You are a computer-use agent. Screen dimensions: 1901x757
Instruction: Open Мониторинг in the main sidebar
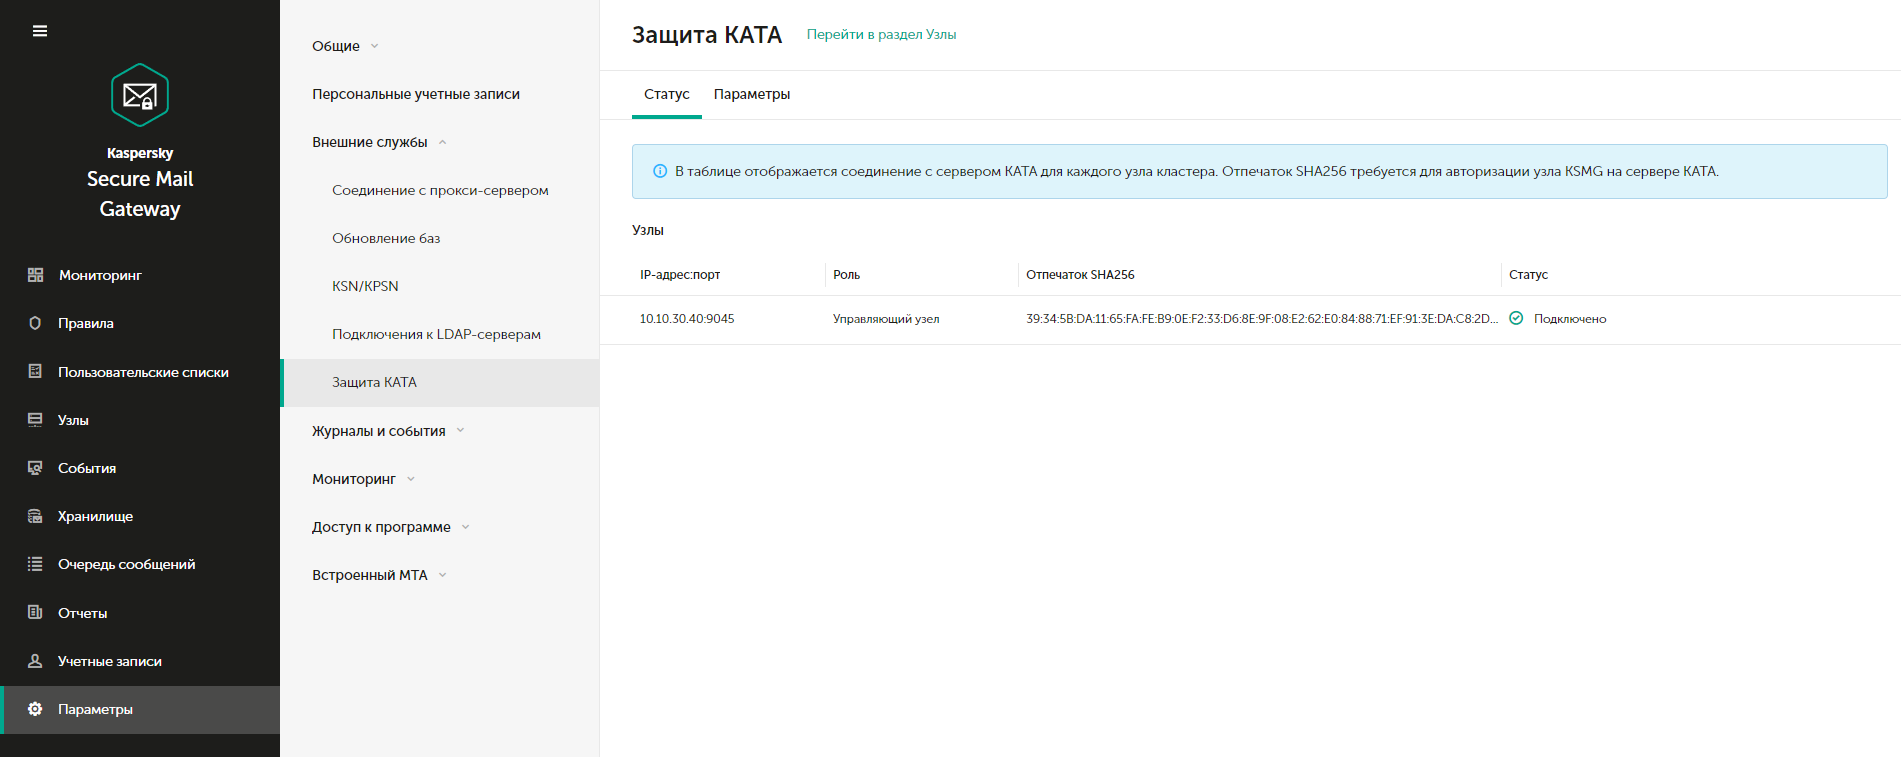[x=100, y=275]
